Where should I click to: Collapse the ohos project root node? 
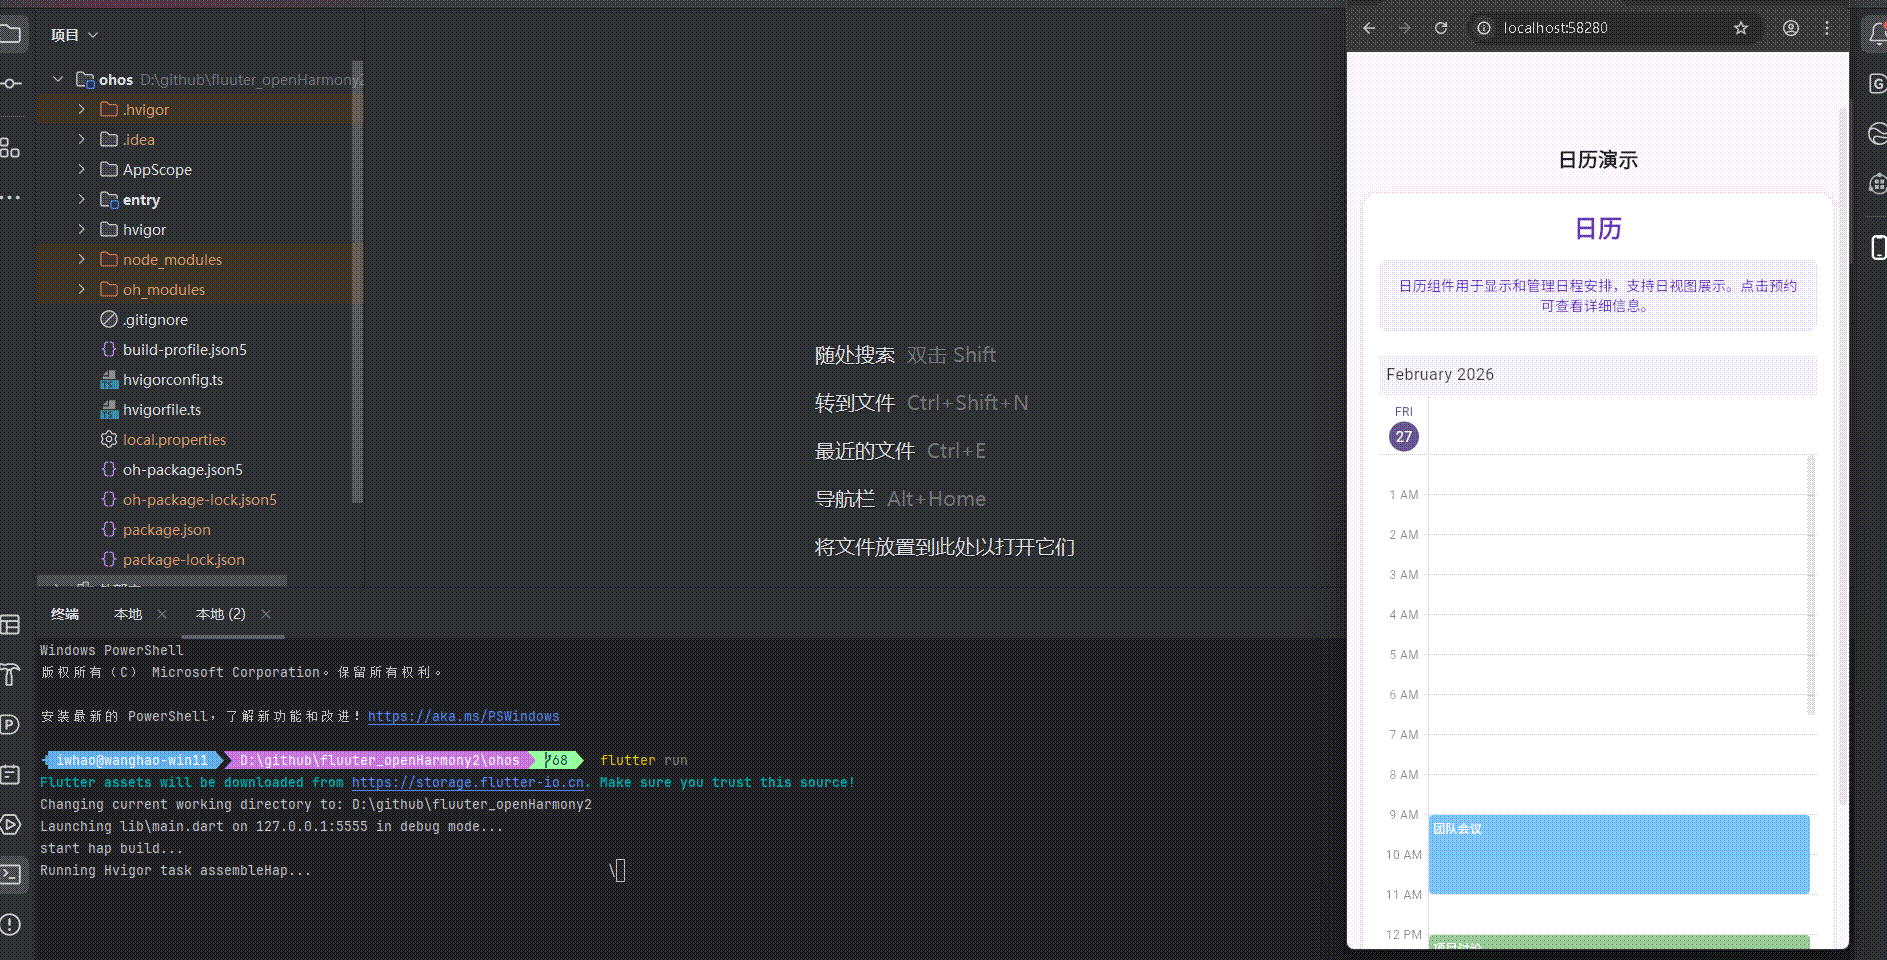58,79
